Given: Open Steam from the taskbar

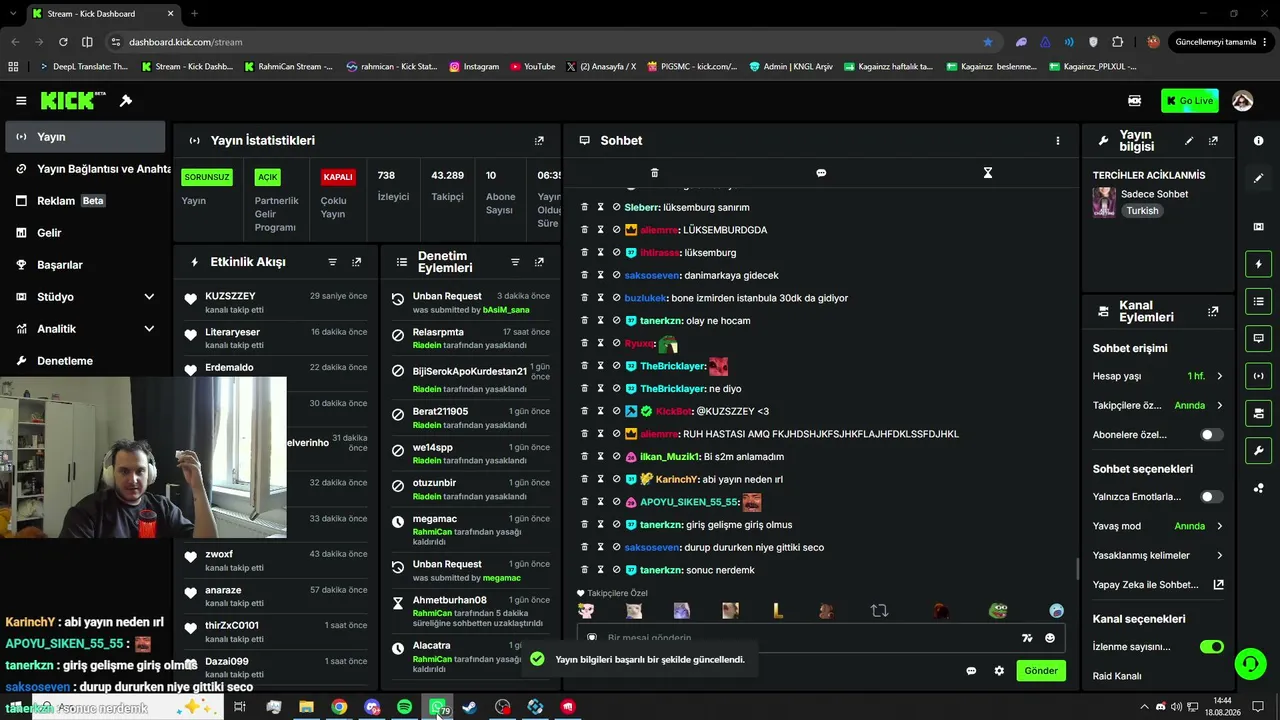Looking at the screenshot, I should click(x=469, y=707).
